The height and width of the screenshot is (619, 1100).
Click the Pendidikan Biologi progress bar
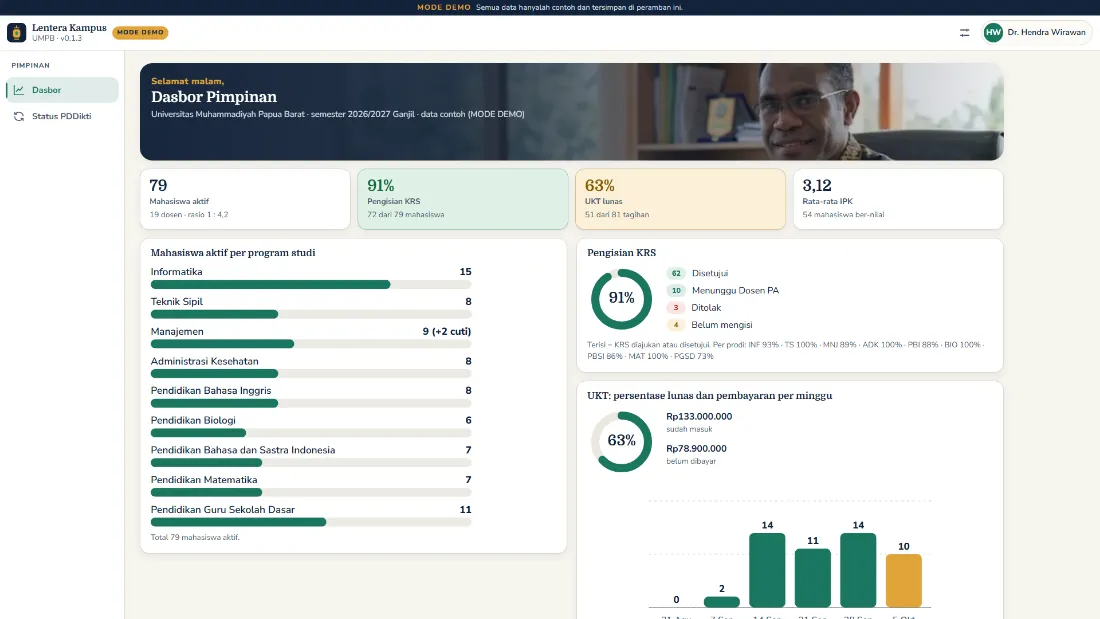point(311,433)
